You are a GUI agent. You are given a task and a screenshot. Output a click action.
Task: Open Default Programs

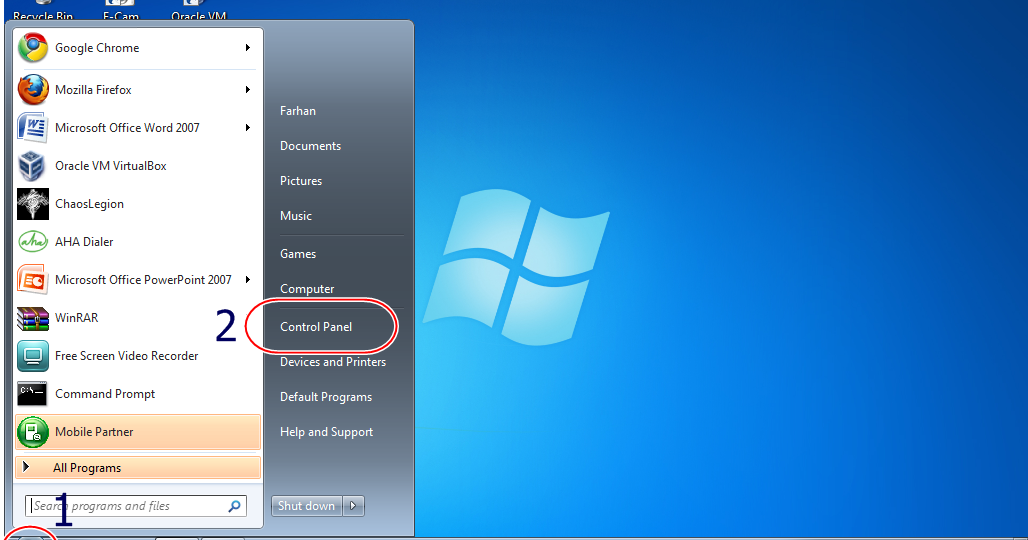326,396
